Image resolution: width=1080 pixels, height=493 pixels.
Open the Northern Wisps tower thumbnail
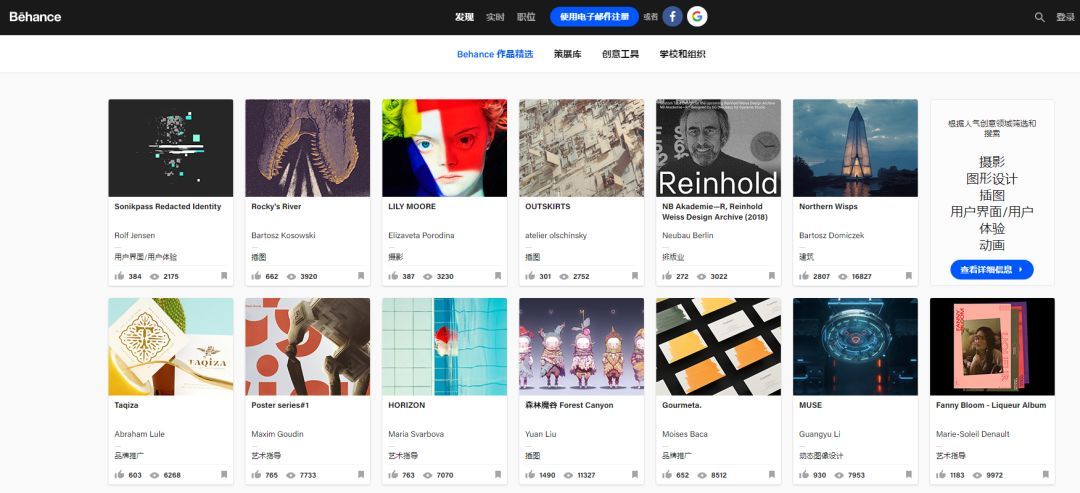pyautogui.click(x=855, y=148)
